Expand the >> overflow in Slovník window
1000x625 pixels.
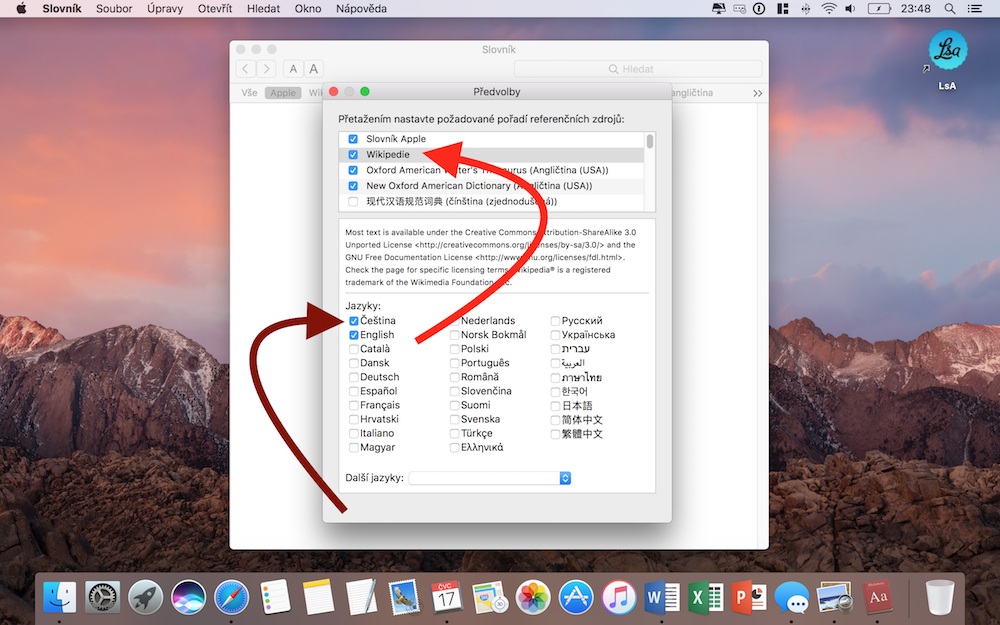click(x=757, y=93)
